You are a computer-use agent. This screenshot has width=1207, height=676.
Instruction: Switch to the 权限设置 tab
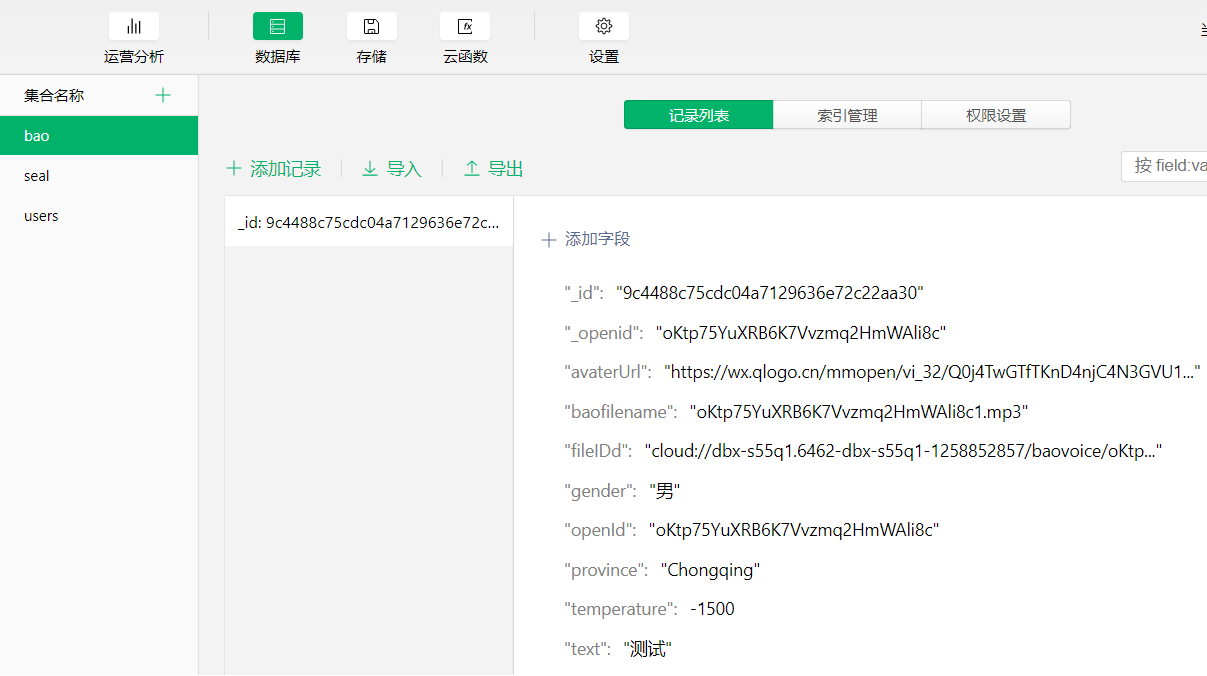click(x=996, y=115)
